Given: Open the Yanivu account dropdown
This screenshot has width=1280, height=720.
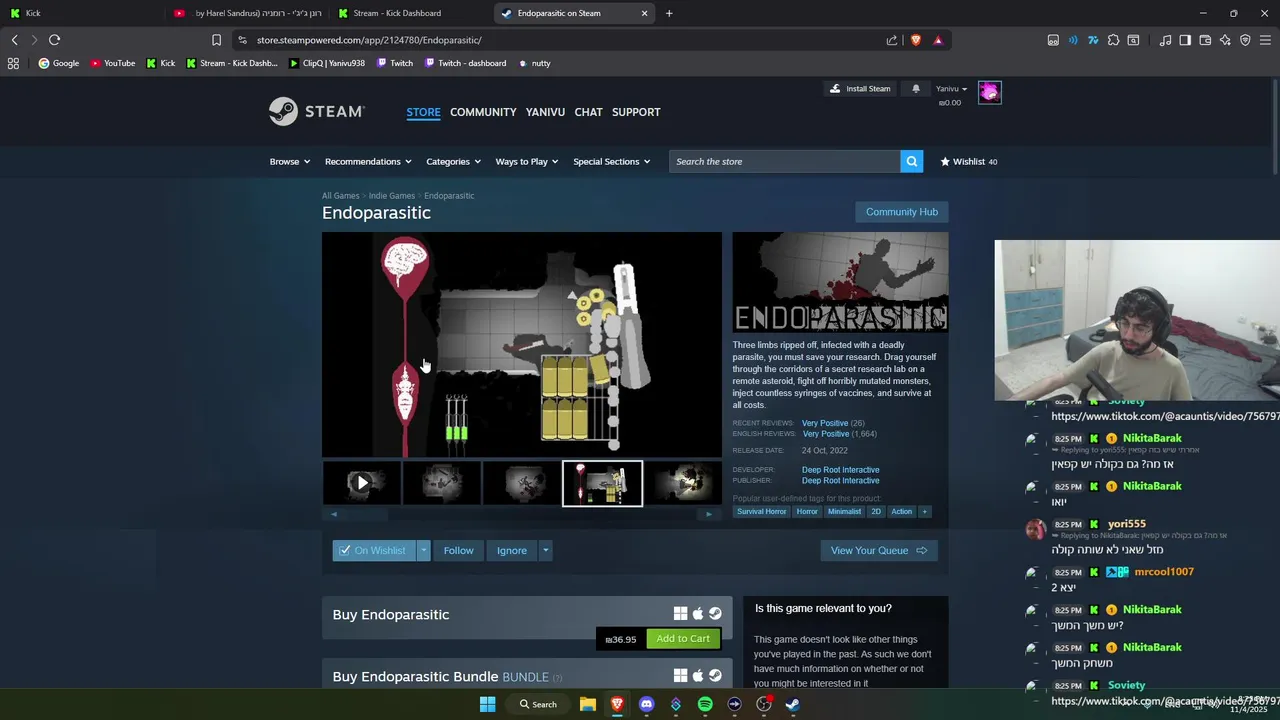Looking at the screenshot, I should [951, 89].
